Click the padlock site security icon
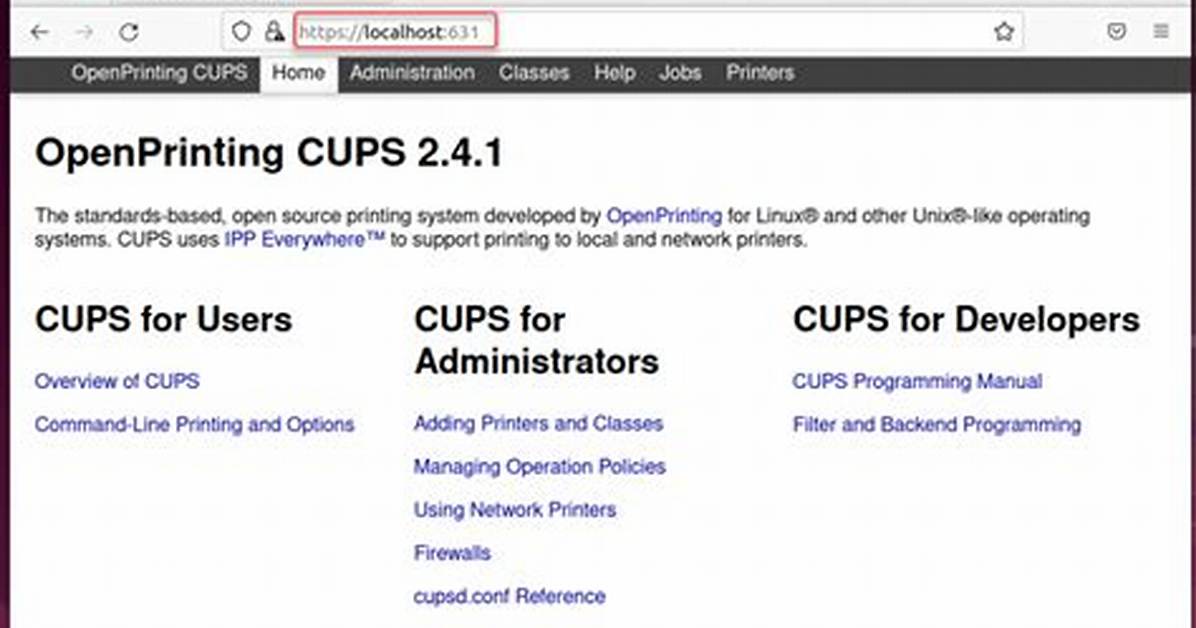 (274, 31)
